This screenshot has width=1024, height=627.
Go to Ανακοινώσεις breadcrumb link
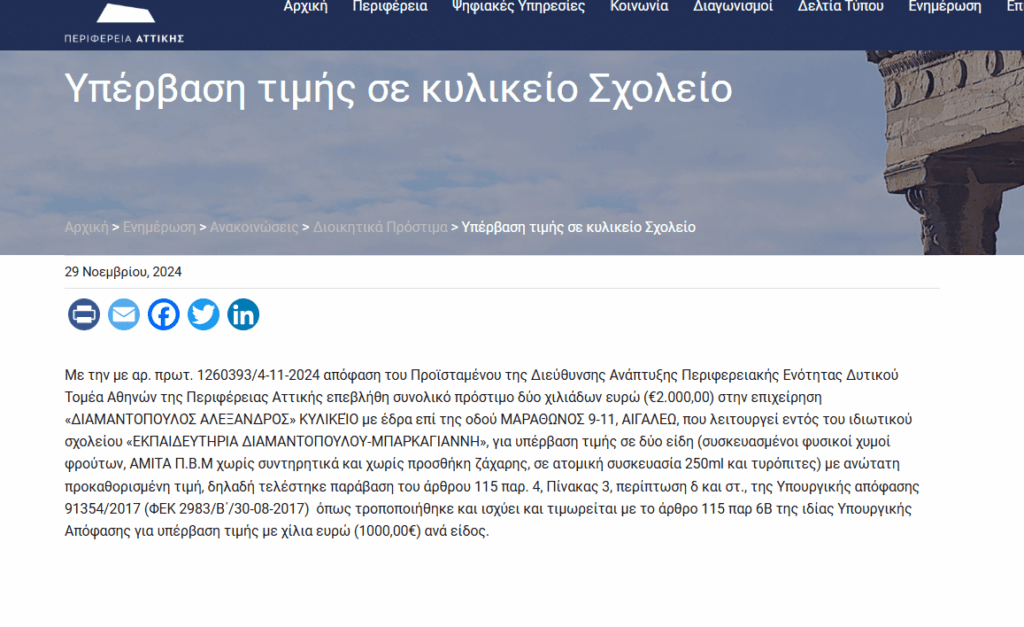[x=254, y=227]
